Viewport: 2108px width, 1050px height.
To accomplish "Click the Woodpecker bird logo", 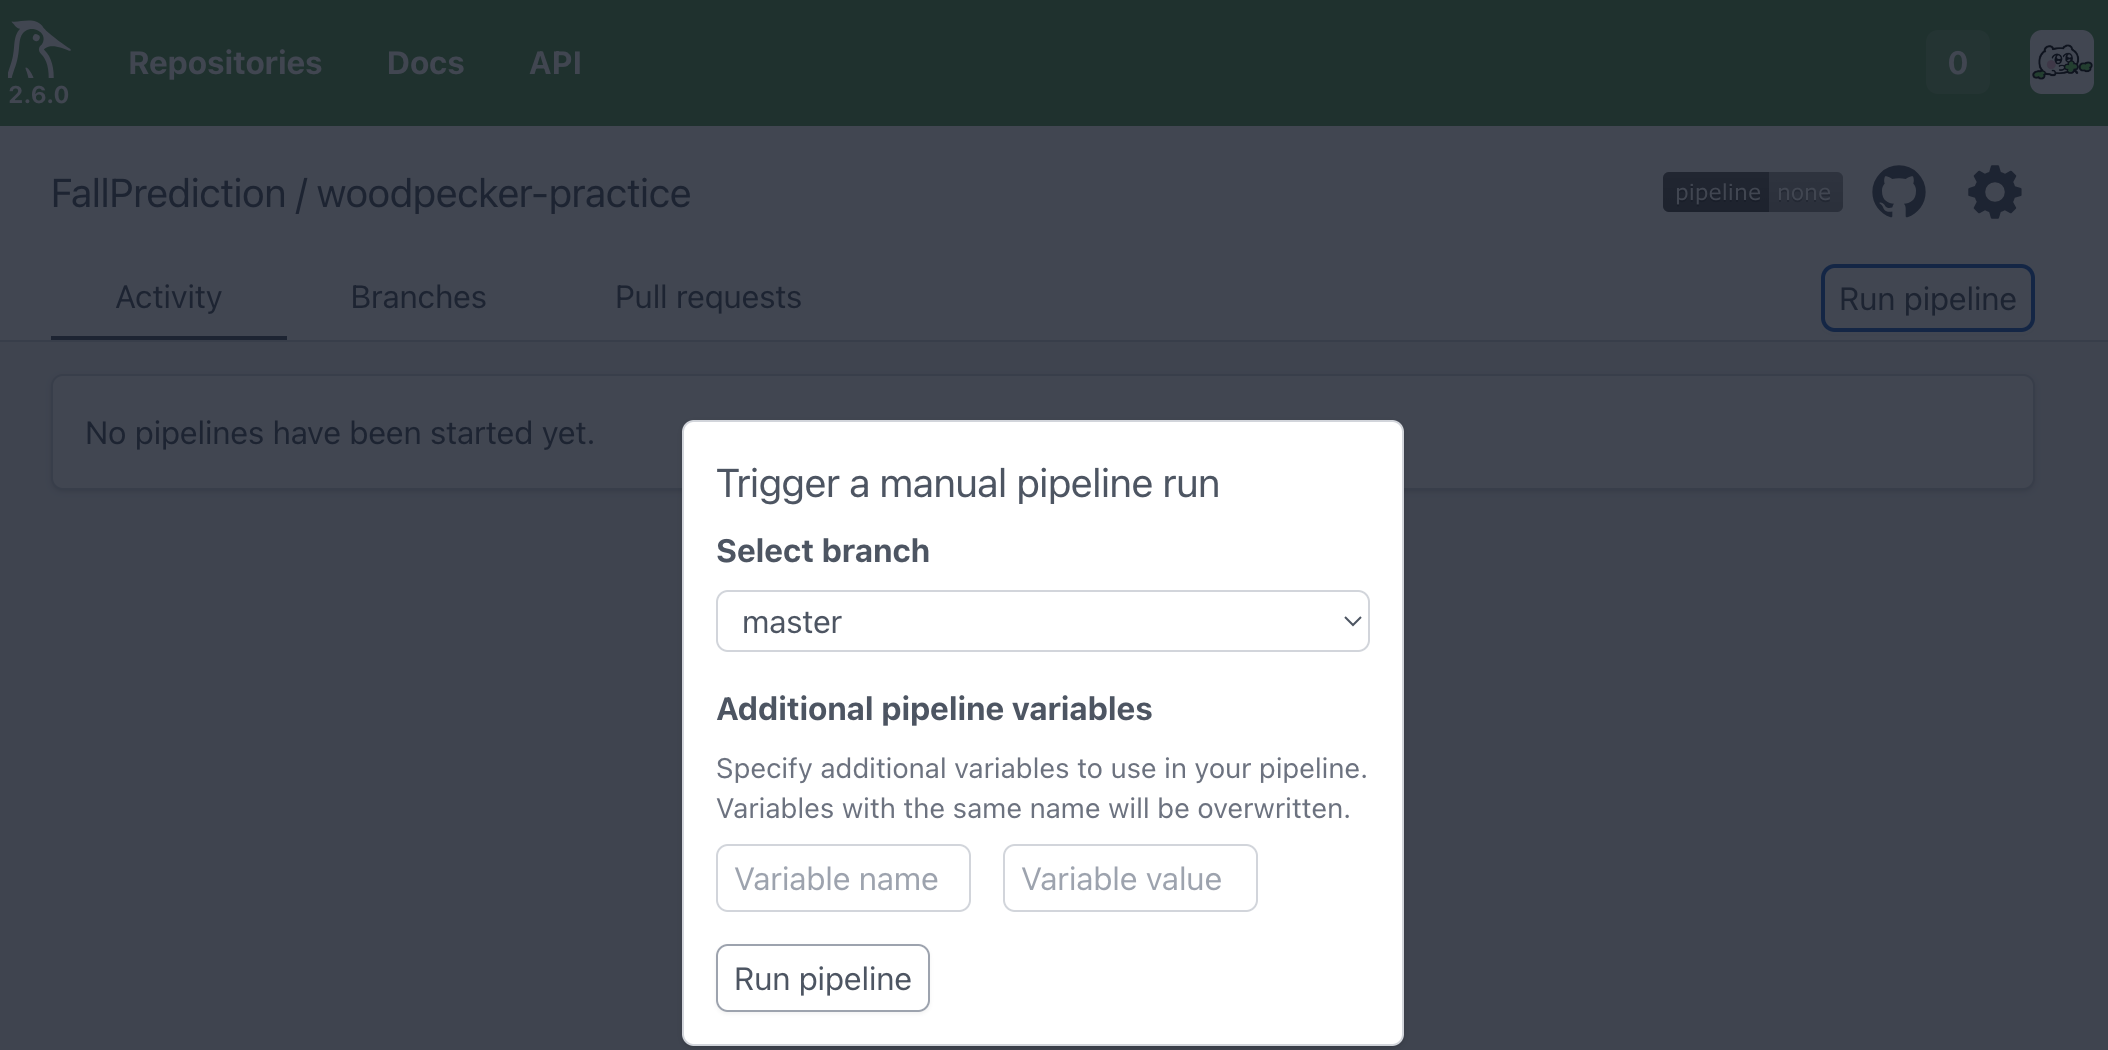I will coord(38,50).
